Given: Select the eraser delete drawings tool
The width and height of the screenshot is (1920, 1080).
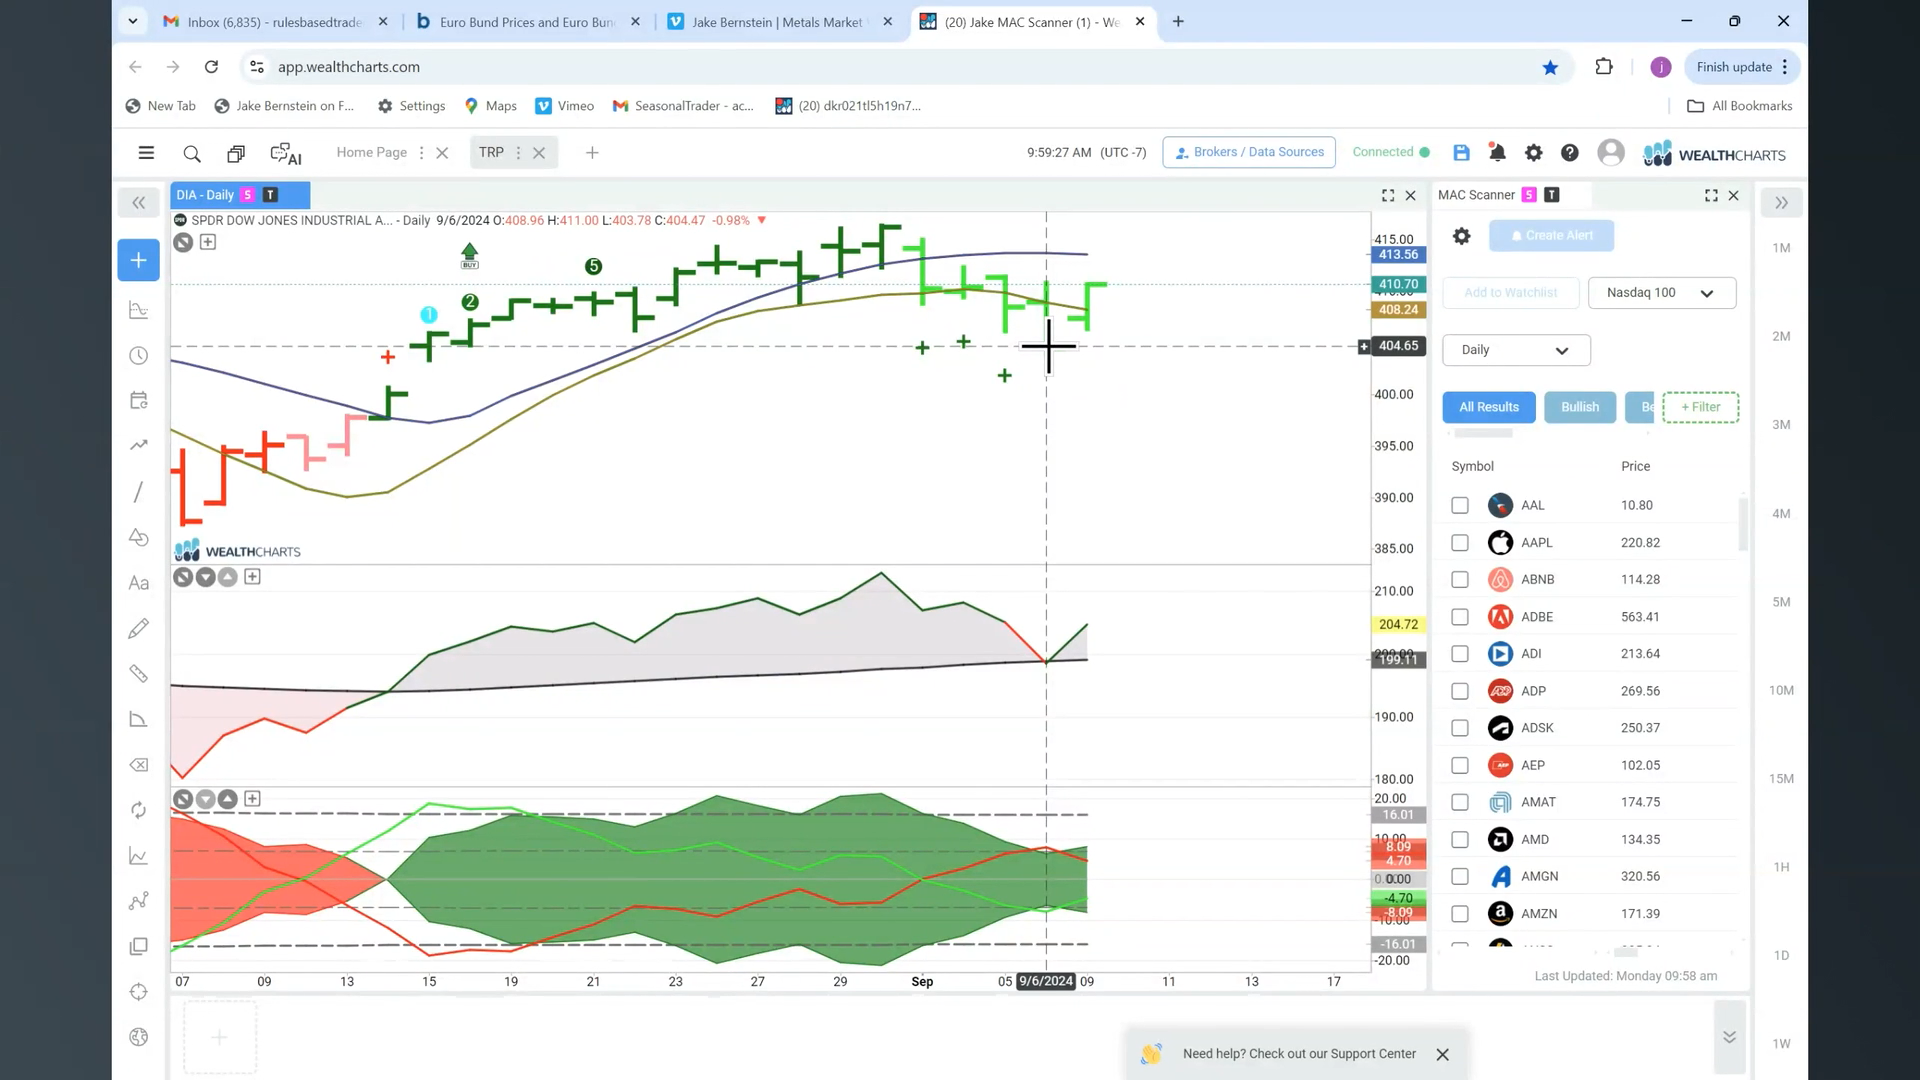Looking at the screenshot, I should coord(139,765).
